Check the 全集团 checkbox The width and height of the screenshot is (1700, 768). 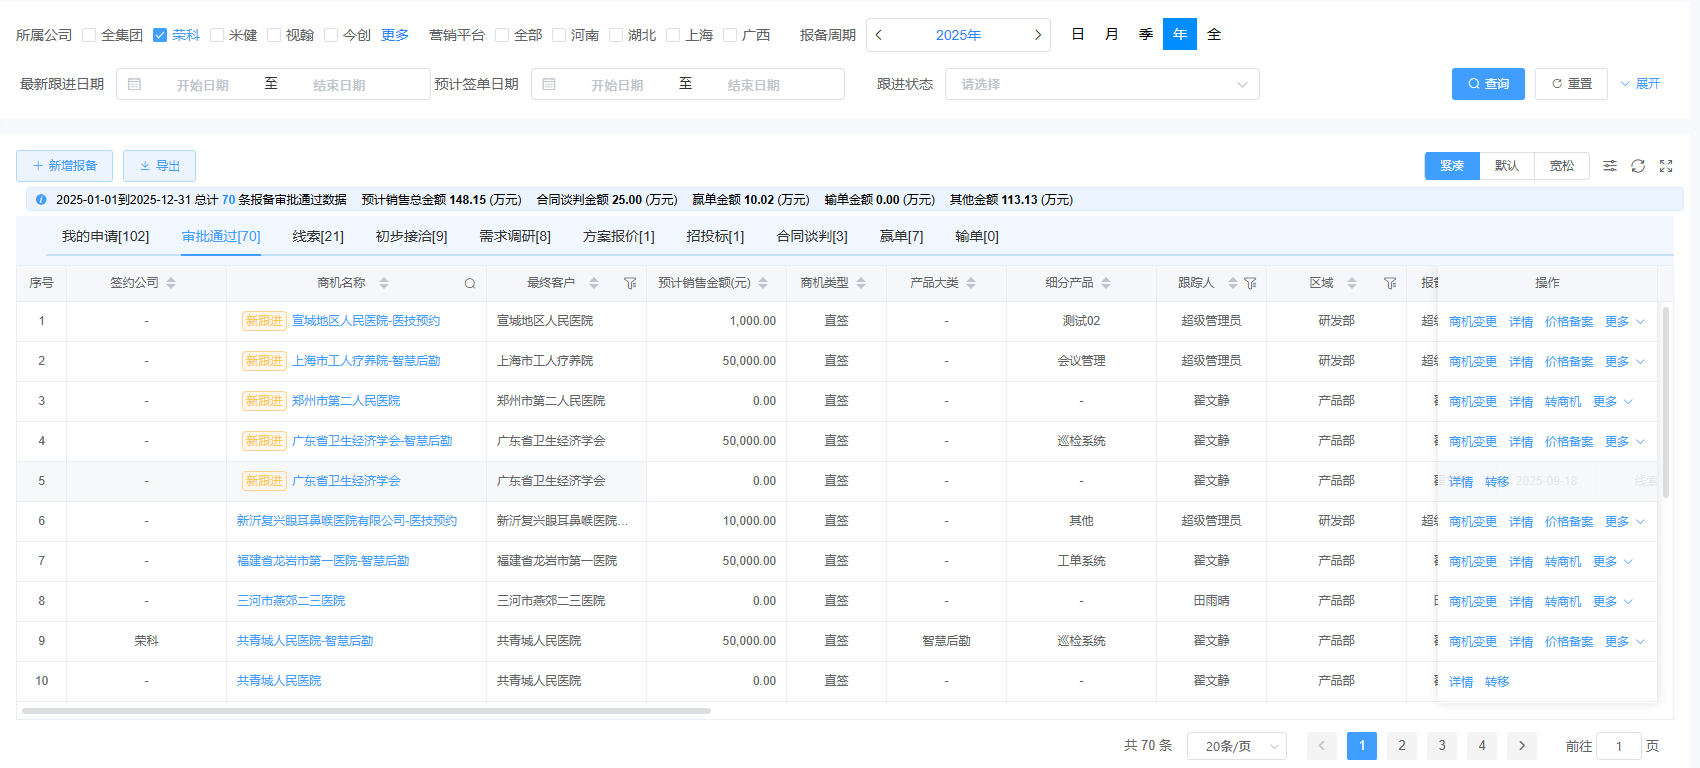pos(89,35)
